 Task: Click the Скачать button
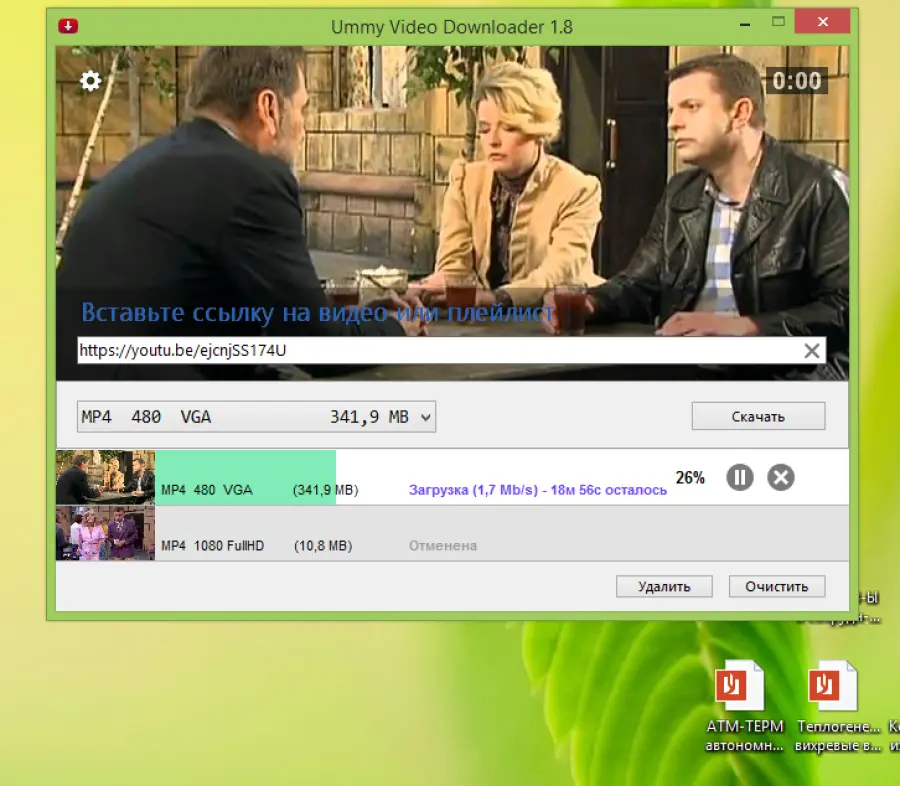[758, 416]
